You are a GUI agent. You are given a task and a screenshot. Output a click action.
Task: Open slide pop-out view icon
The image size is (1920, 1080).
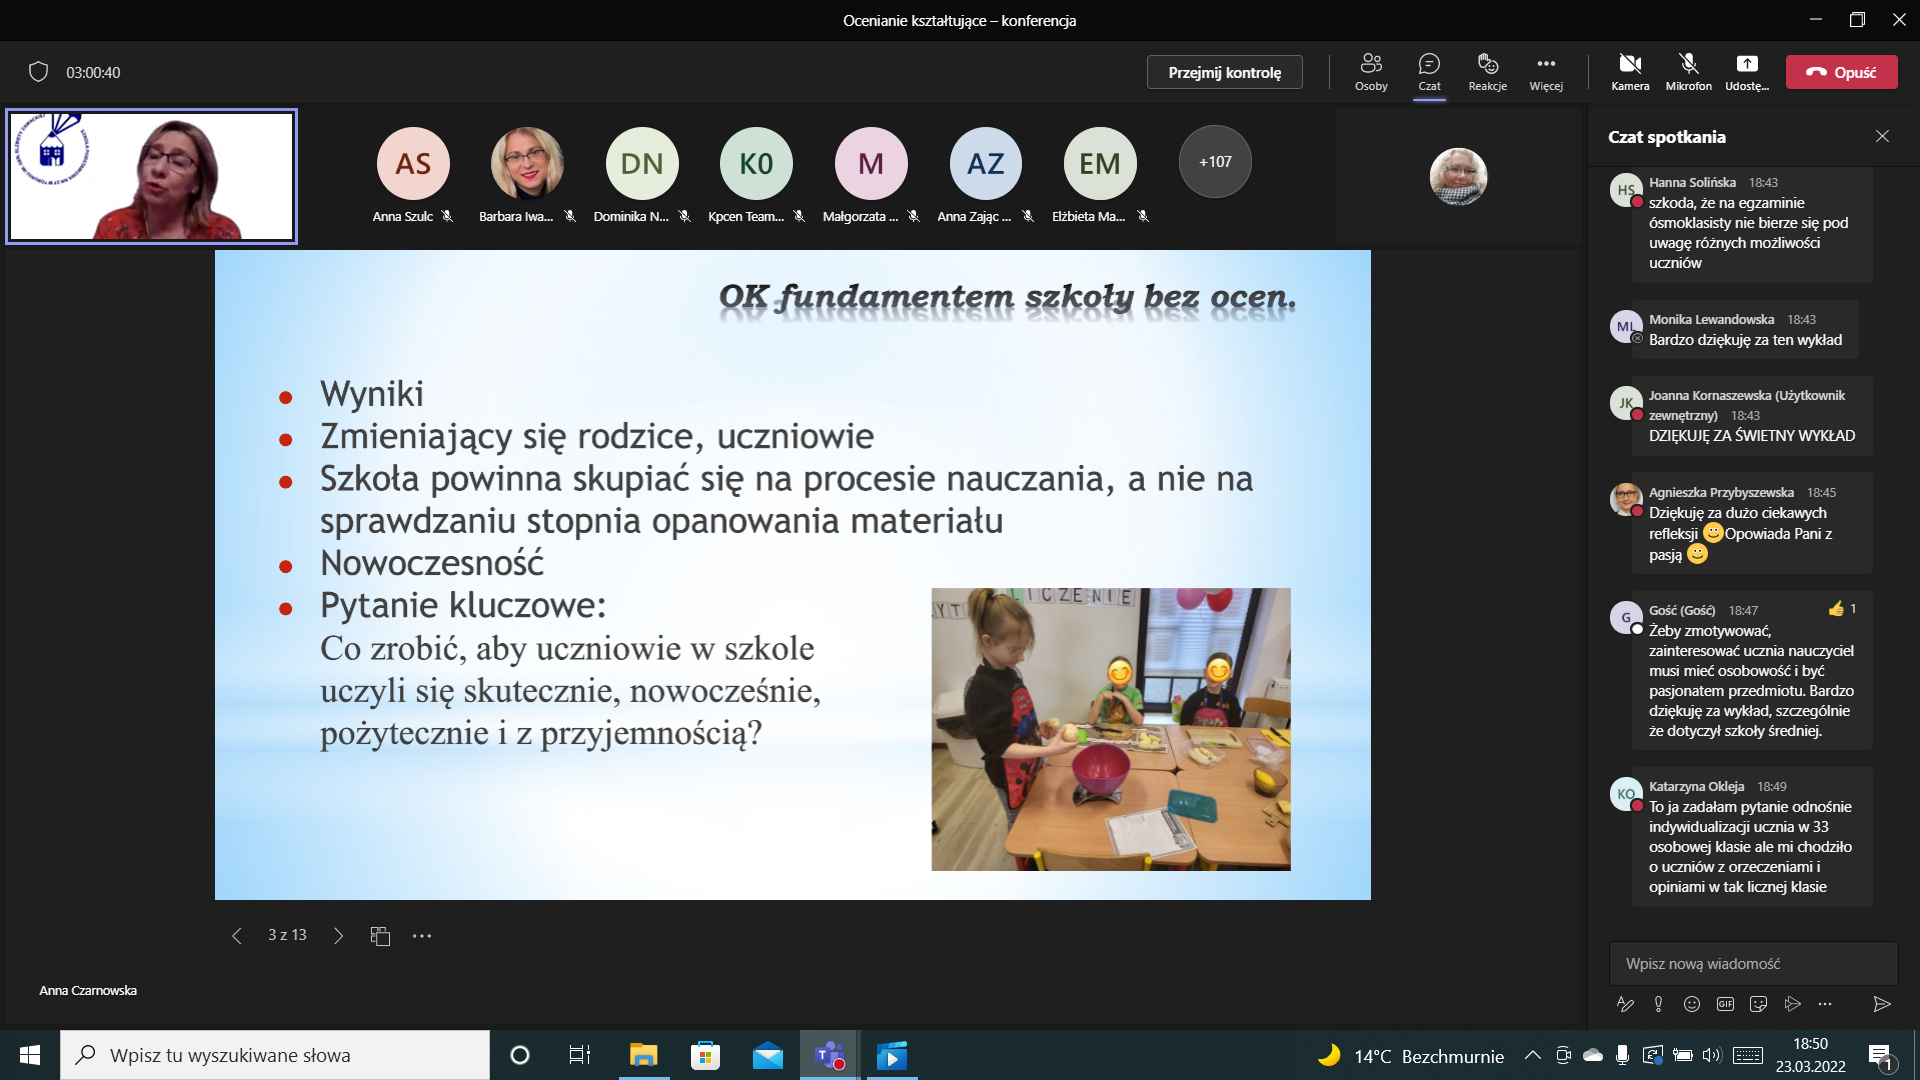click(380, 936)
